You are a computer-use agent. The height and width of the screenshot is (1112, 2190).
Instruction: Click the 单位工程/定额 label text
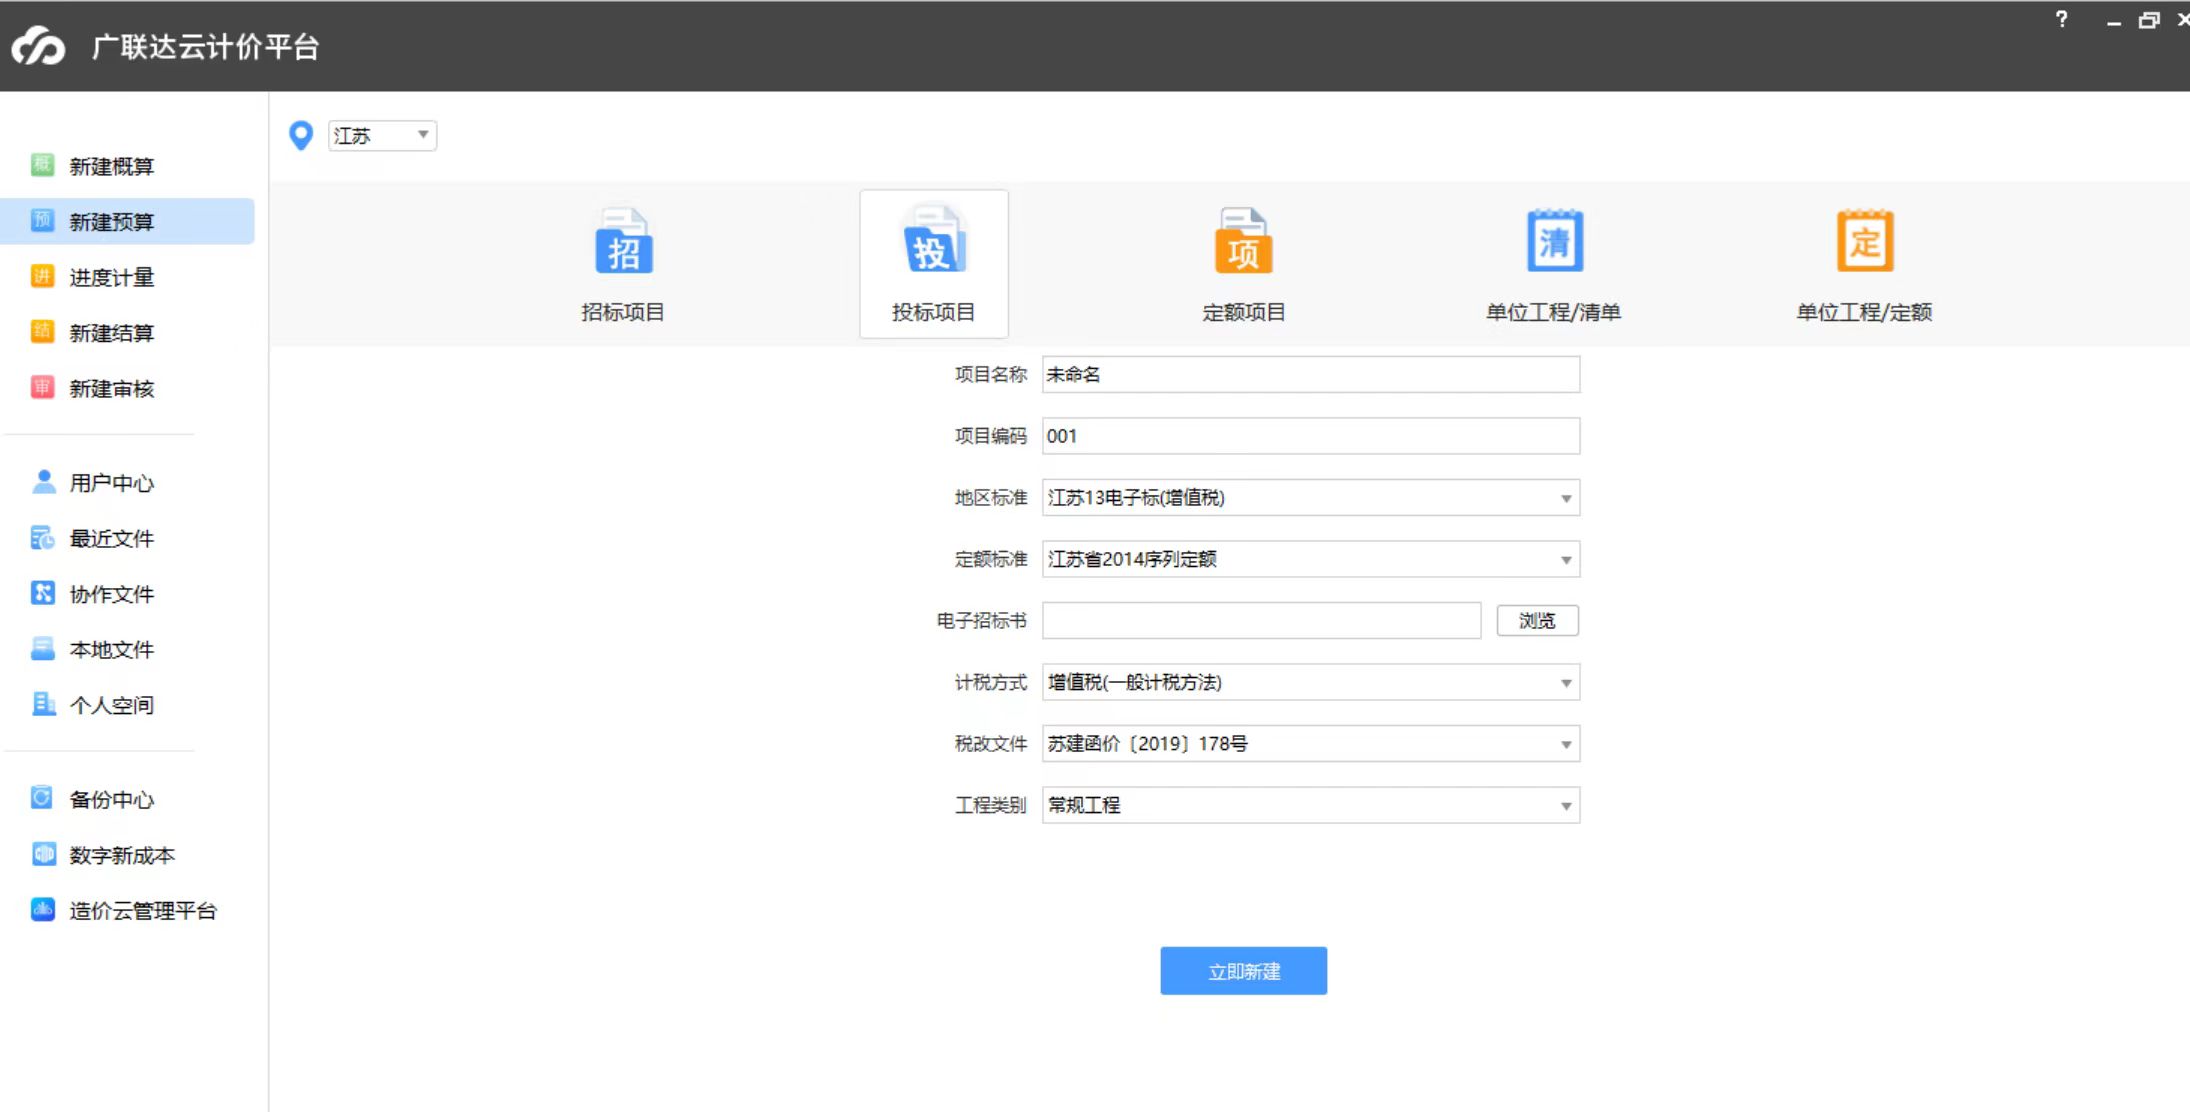(x=1864, y=312)
